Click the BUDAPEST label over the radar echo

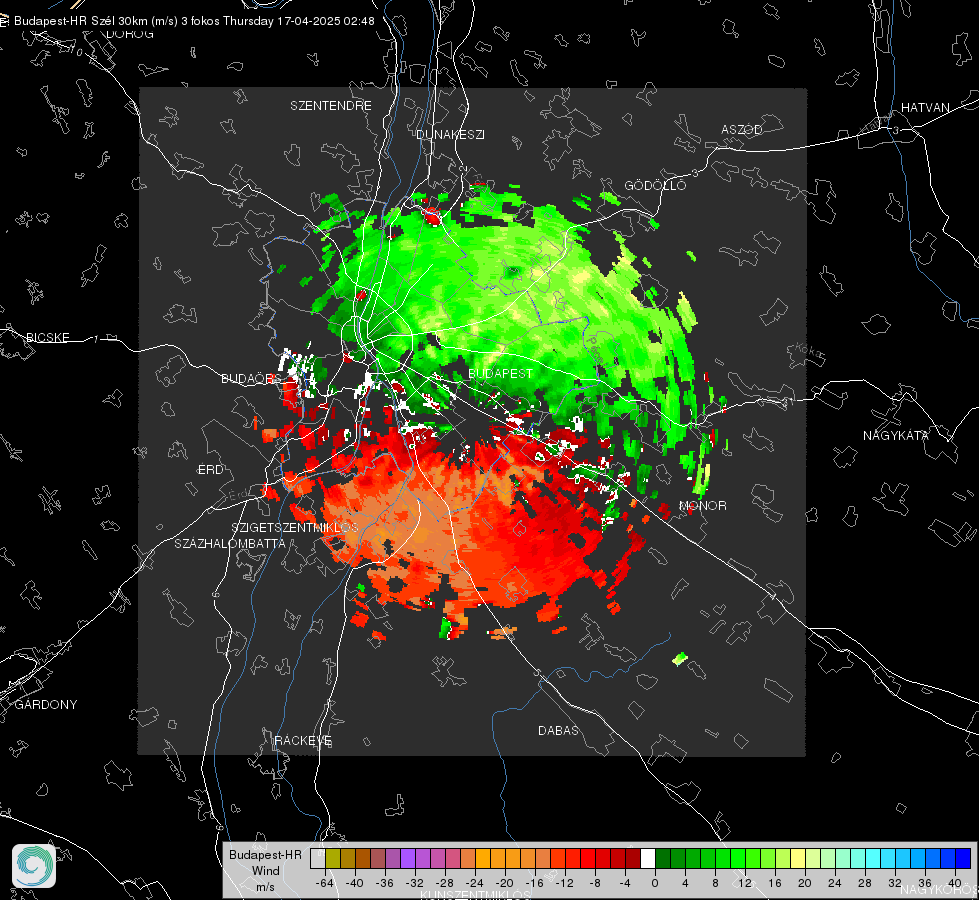pos(501,373)
